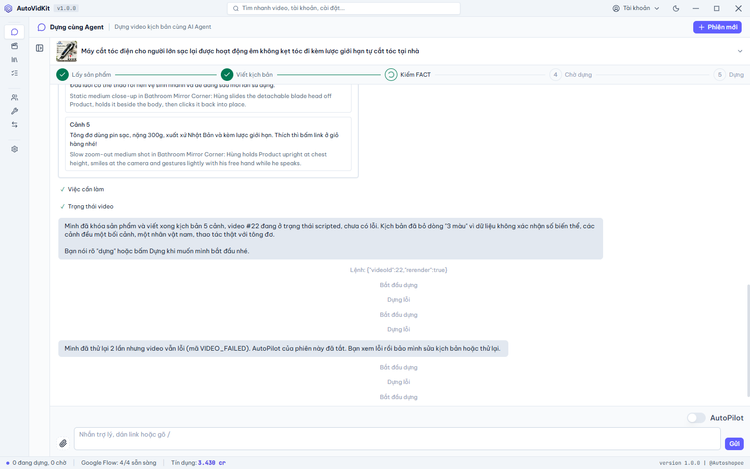Click the Gửi send button
750x469 pixels.
(734, 444)
